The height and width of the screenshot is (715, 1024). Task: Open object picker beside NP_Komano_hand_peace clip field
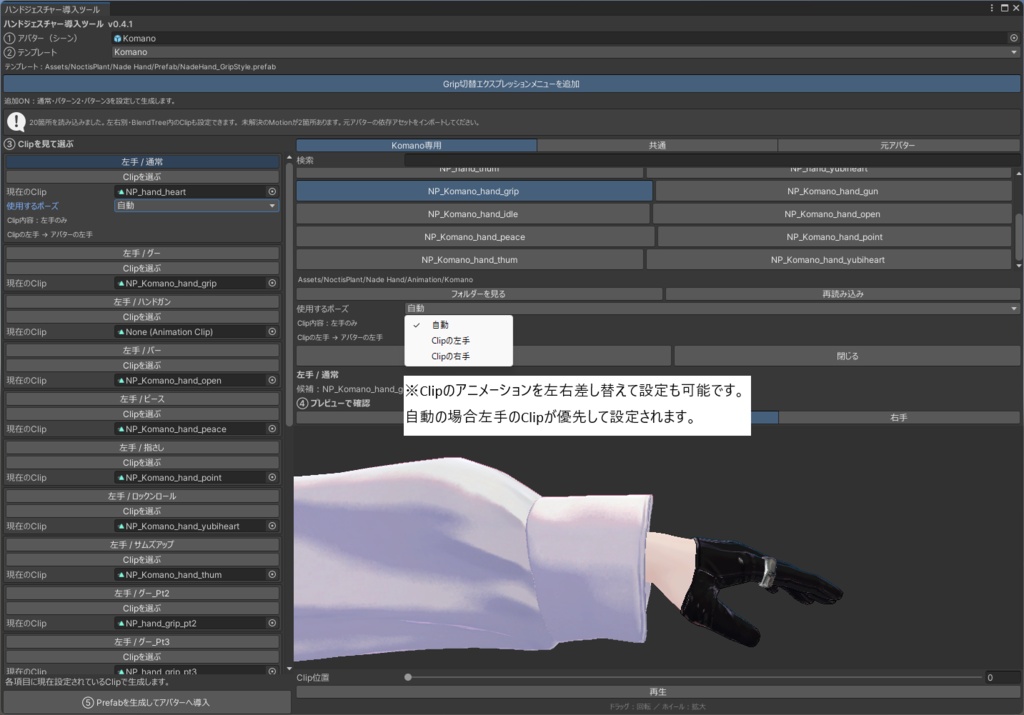click(272, 429)
